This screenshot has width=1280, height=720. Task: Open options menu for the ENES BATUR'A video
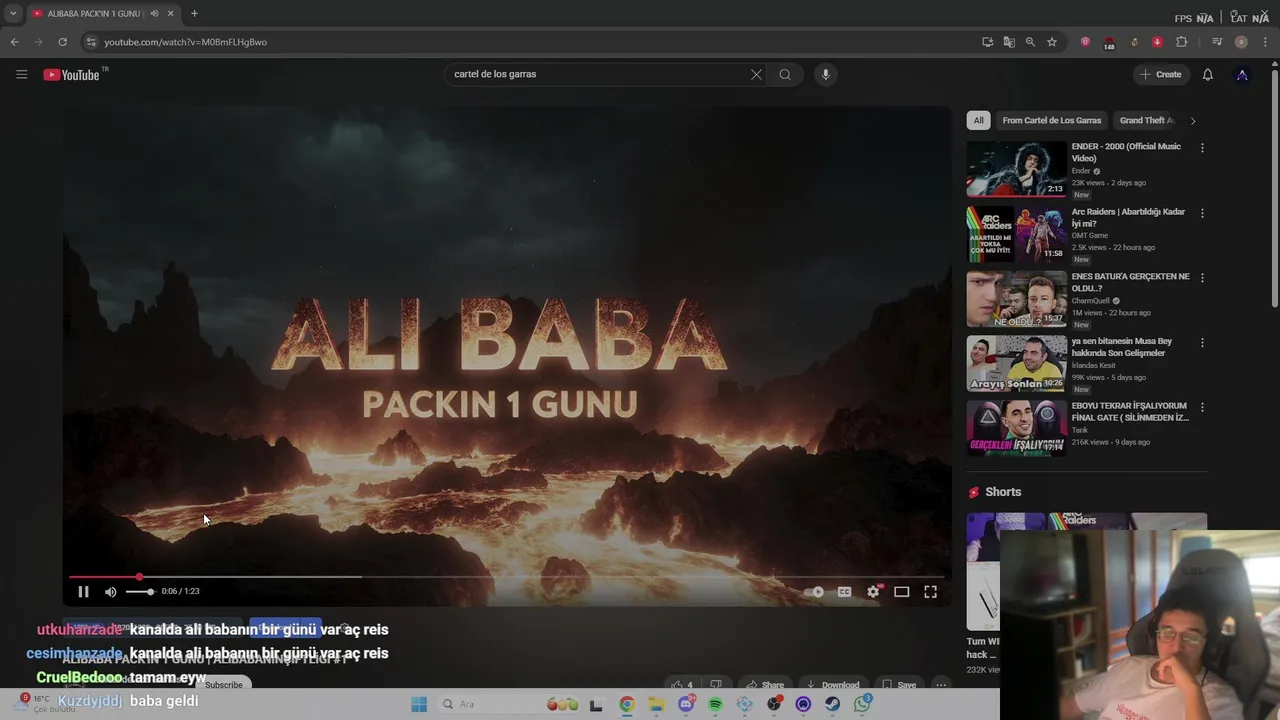1202,278
